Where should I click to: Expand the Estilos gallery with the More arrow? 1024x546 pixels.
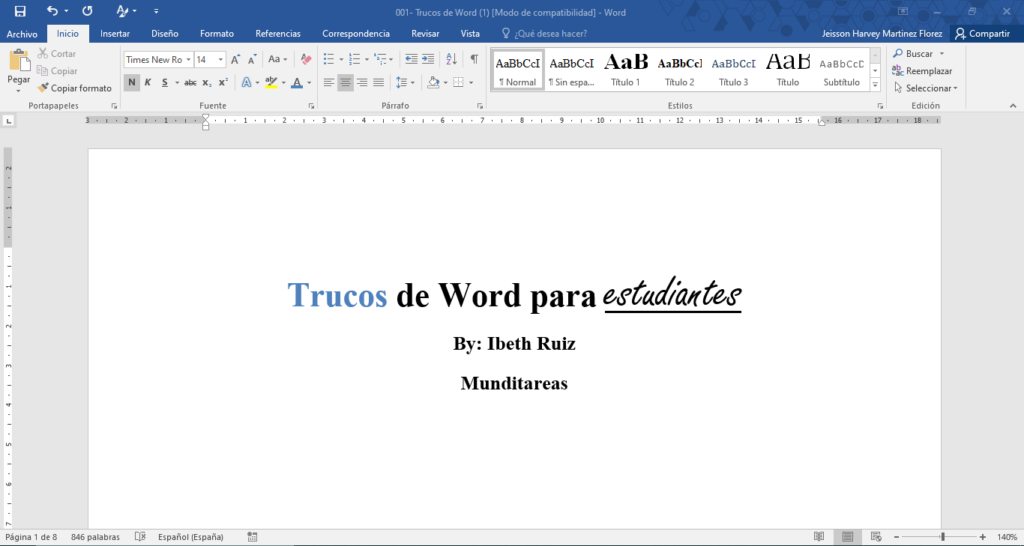(x=876, y=84)
